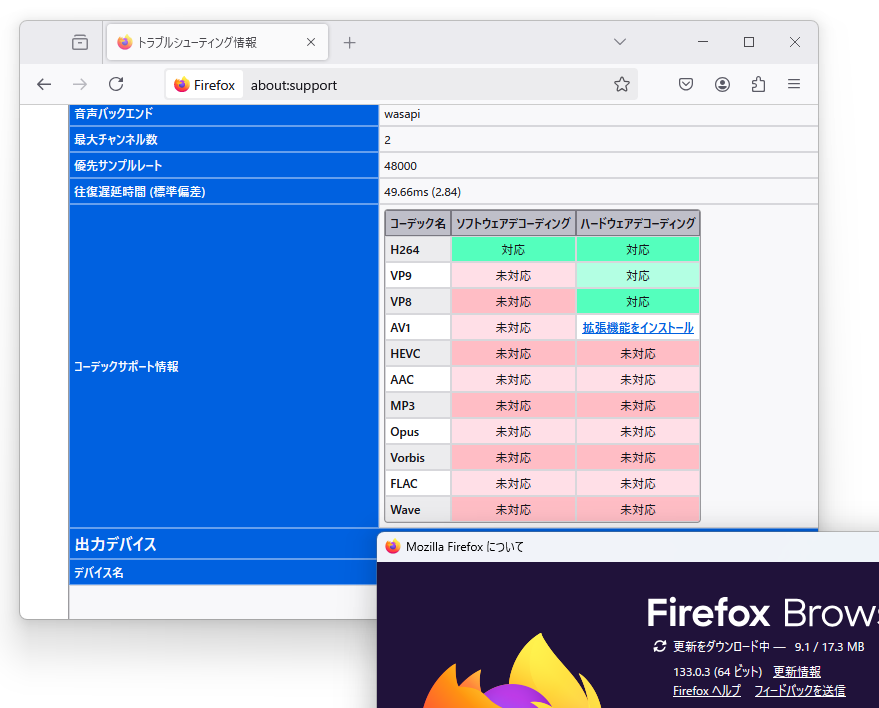Click the forward navigation arrow
The width and height of the screenshot is (879, 708).
tap(80, 85)
